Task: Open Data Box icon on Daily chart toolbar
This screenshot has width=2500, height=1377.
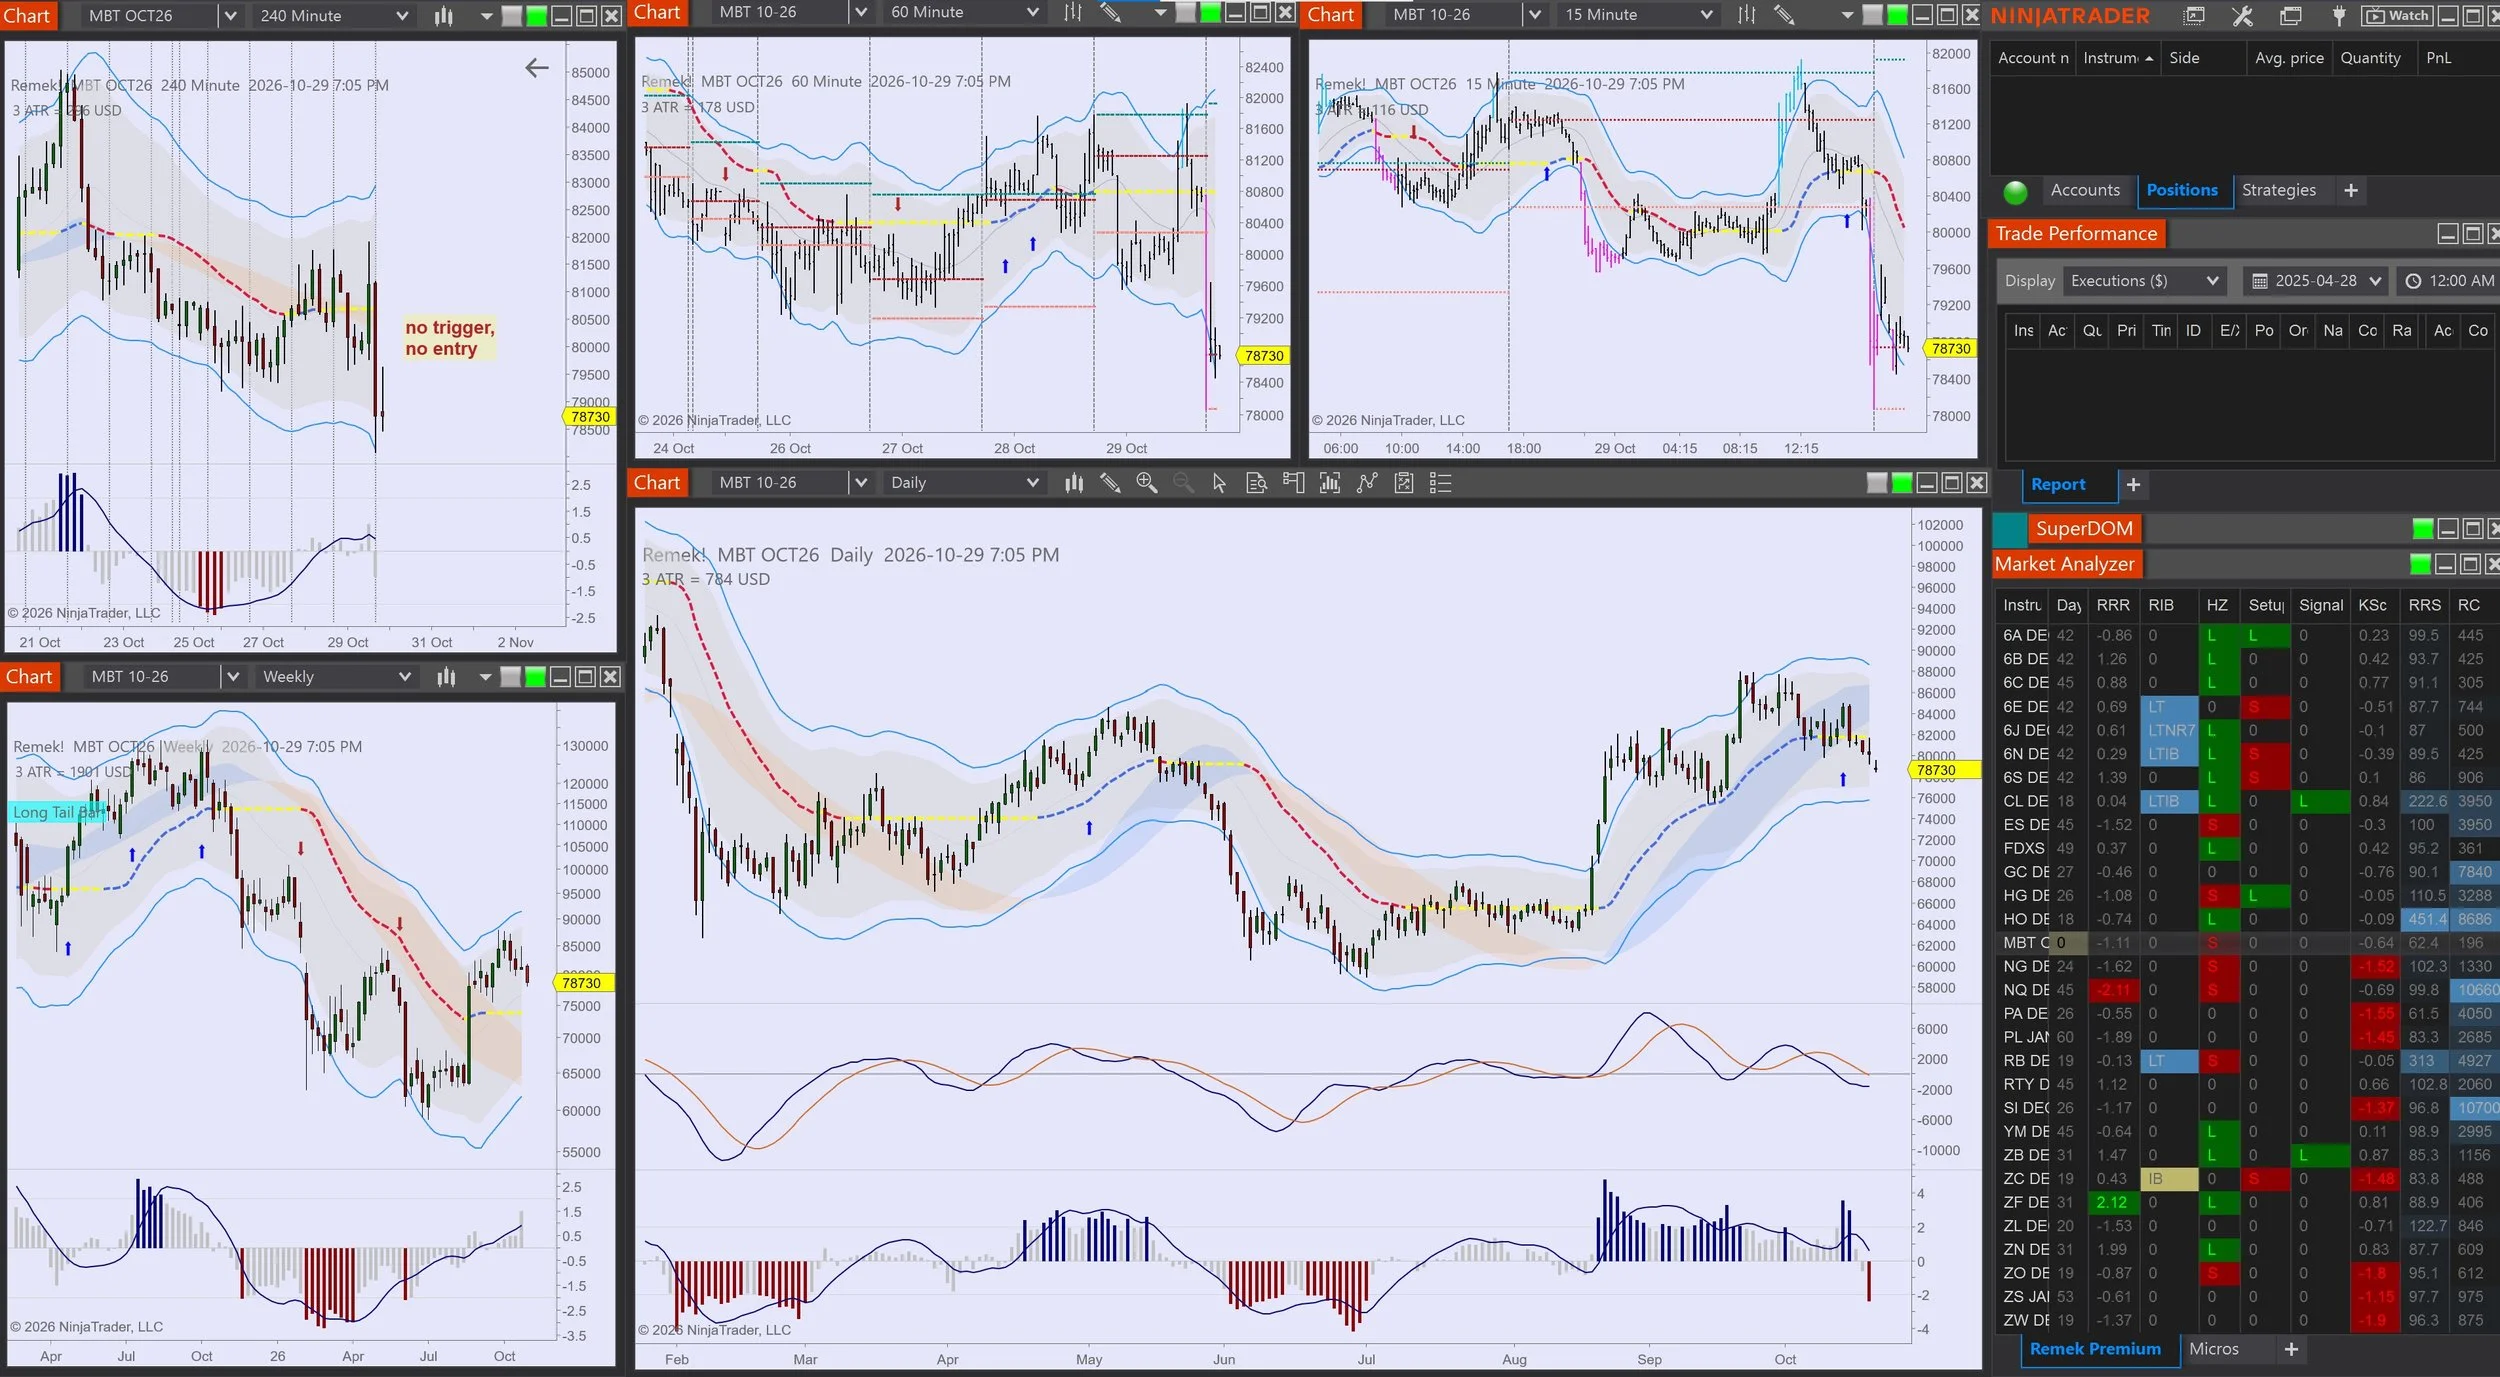Action: pos(1256,483)
